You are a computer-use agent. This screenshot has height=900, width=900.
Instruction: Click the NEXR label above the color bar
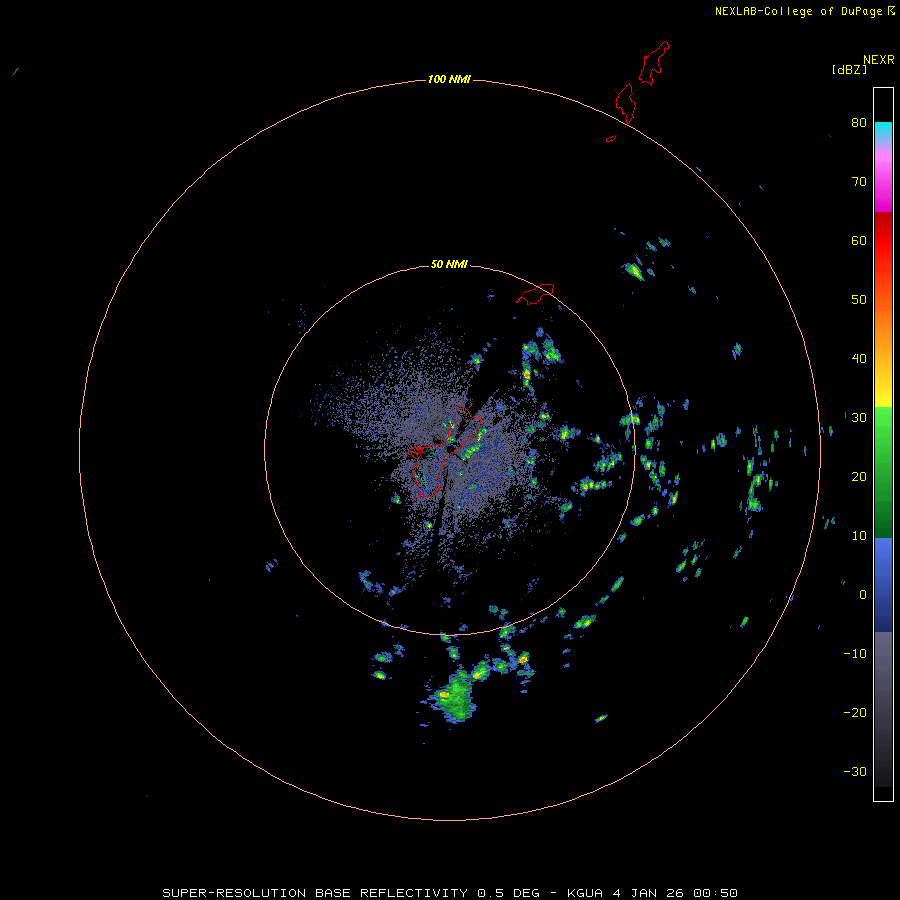point(879,60)
